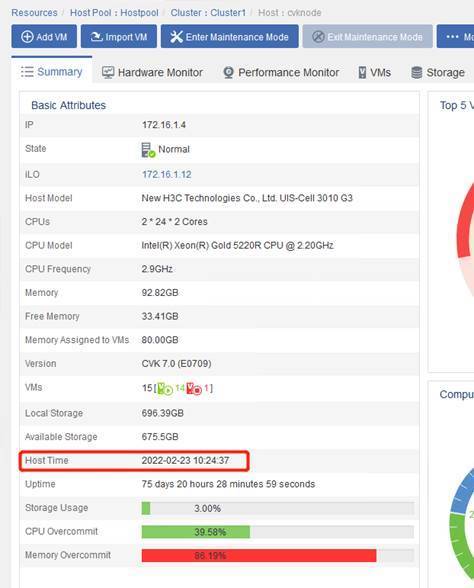
Task: Open Host Pool : Hostpool breadcrumb
Action: pos(114,12)
